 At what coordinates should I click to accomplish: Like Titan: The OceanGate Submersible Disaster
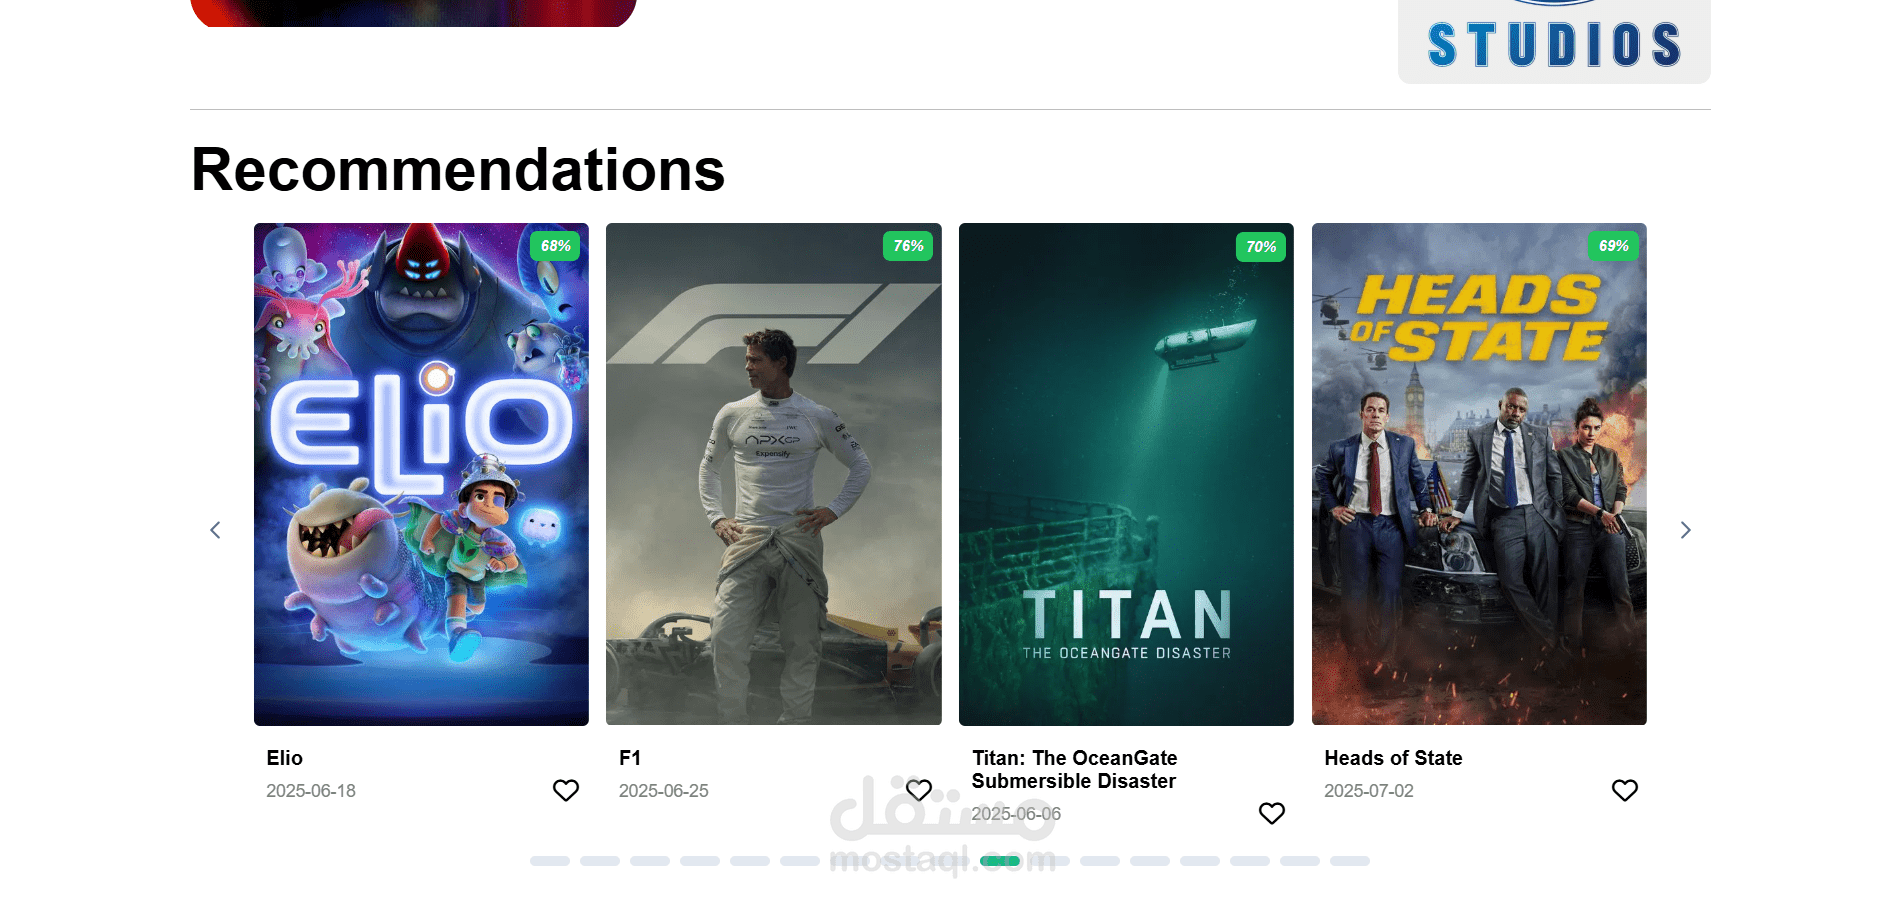point(1272,813)
